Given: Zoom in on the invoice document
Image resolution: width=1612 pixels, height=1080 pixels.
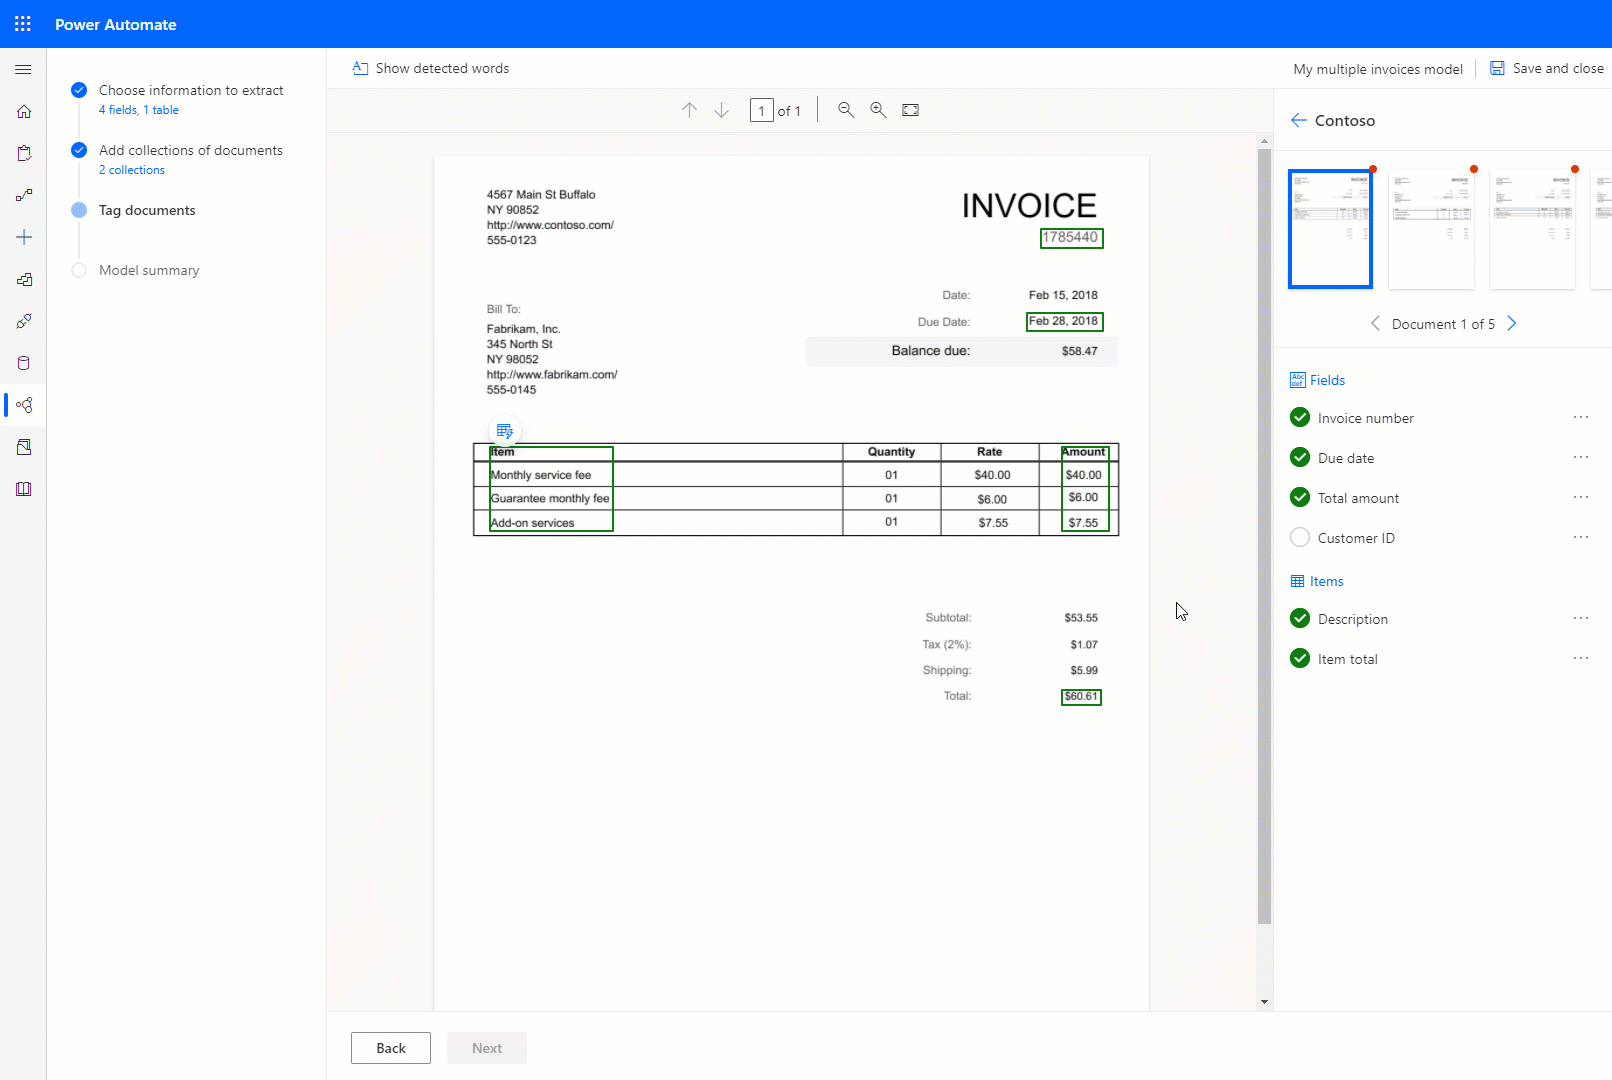Looking at the screenshot, I should [878, 110].
